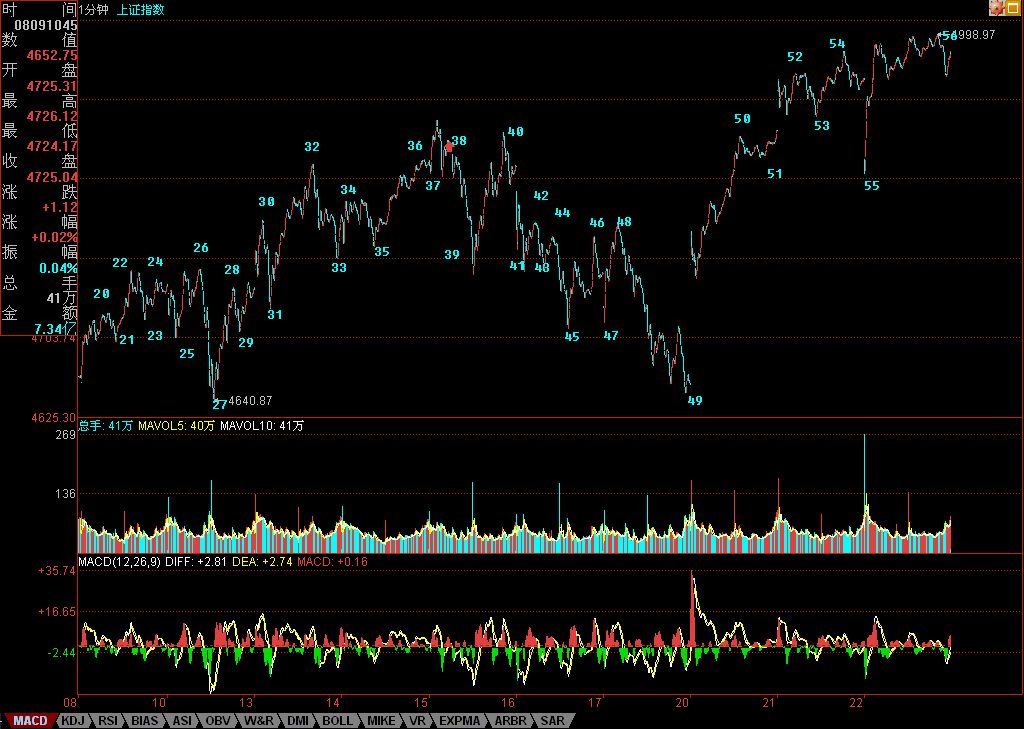Click wave marker 27 at the low
Viewport: 1024px width, 729px height.
tap(219, 404)
